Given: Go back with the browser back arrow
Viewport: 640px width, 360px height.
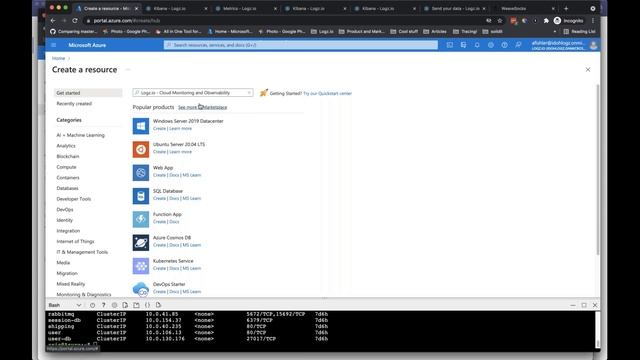Looking at the screenshot, I should coord(53,20).
